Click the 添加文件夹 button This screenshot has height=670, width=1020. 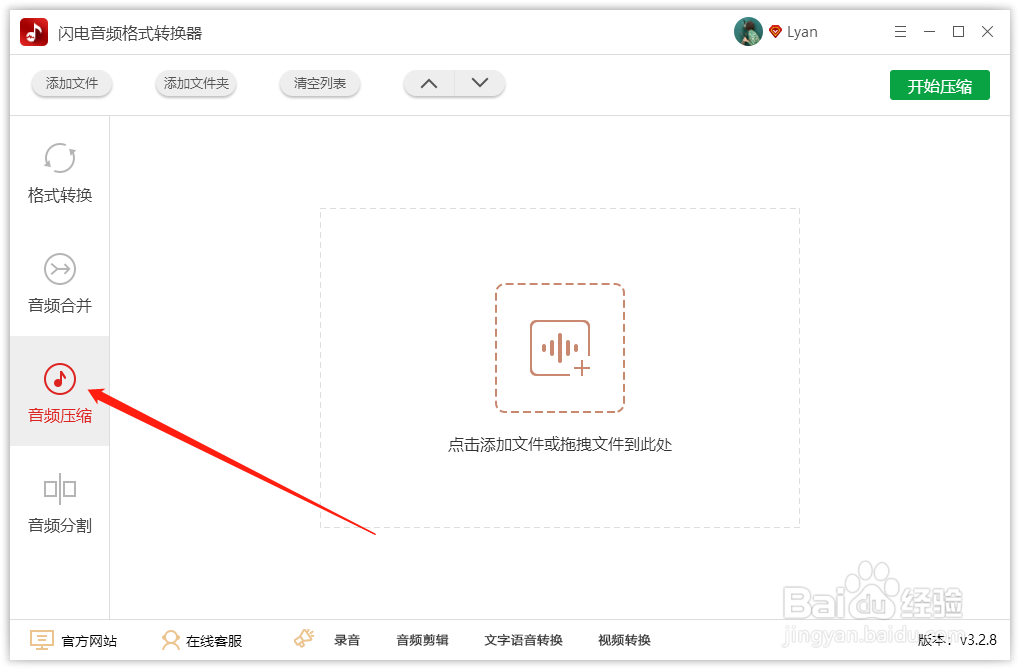[x=196, y=83]
